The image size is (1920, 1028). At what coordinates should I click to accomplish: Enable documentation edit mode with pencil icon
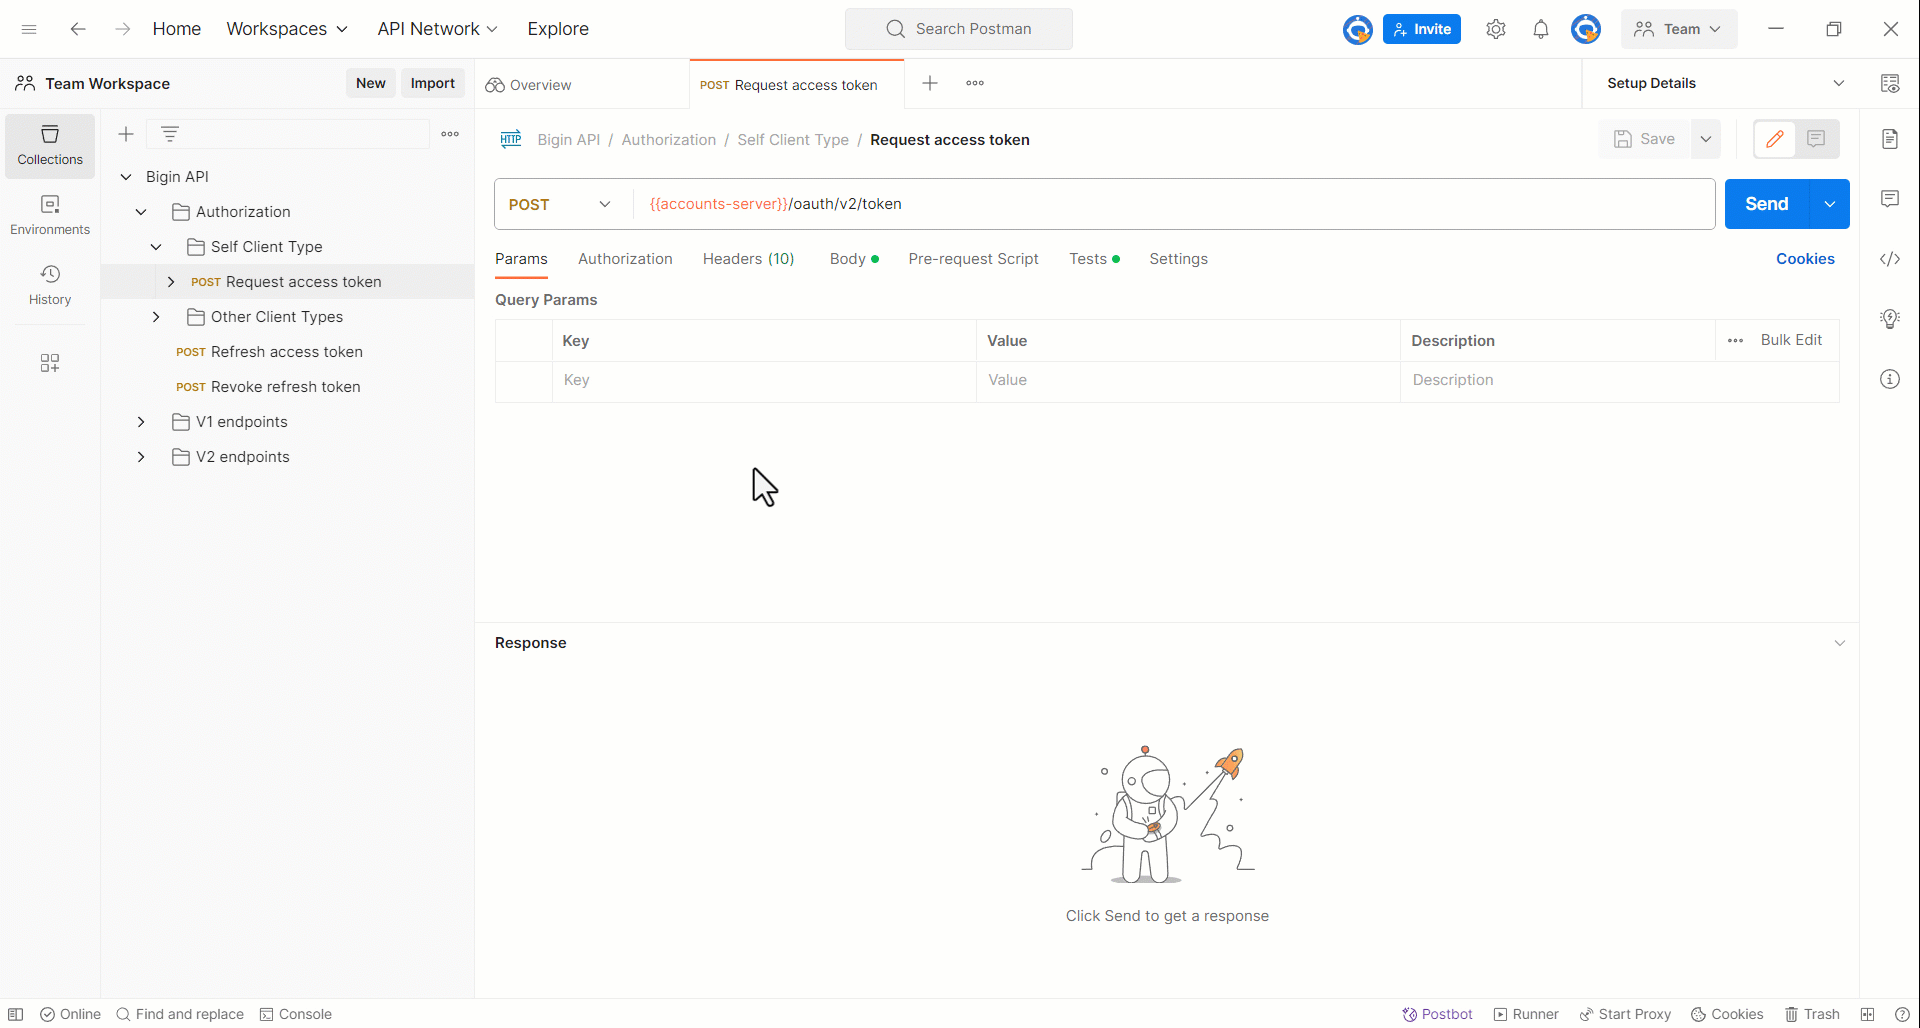(x=1776, y=139)
